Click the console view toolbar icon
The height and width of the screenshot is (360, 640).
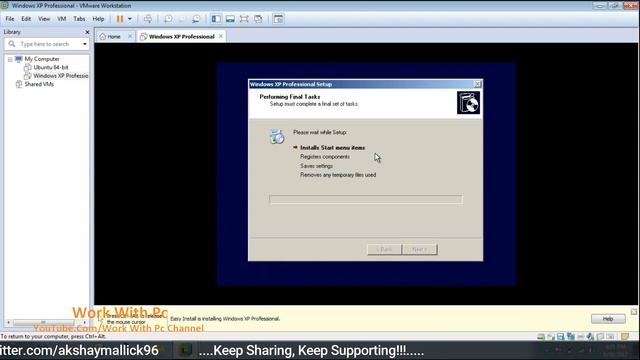pos(278,19)
